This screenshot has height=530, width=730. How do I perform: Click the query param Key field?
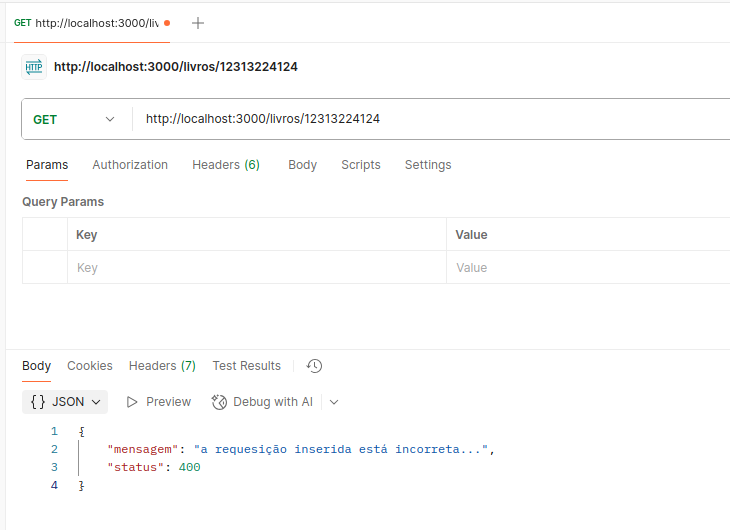[256, 268]
